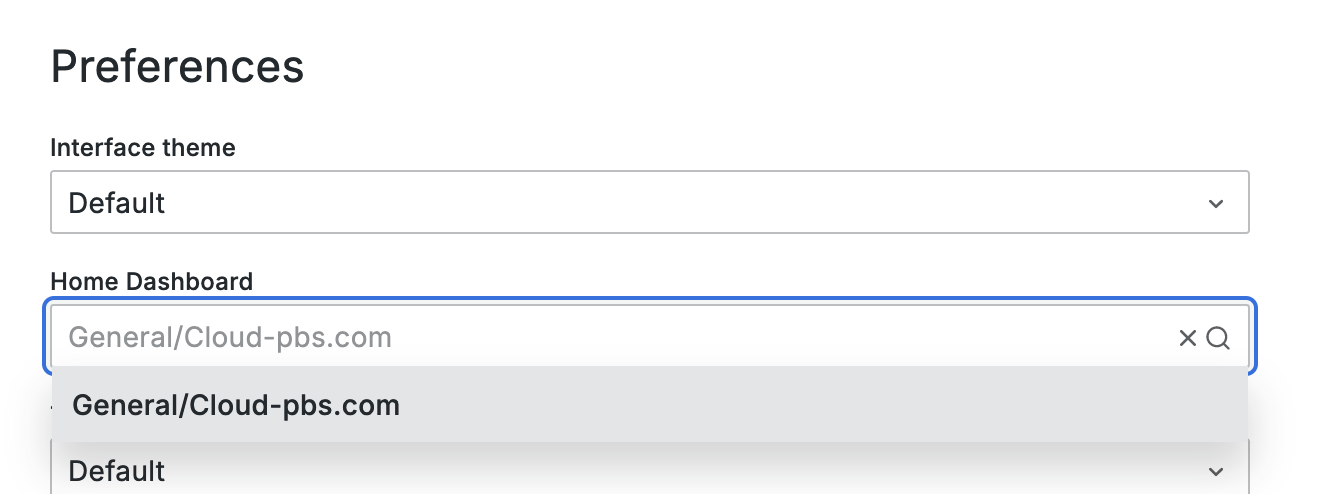The width and height of the screenshot is (1324, 494).
Task: Click the Default text in the lowest select box
Action: pyautogui.click(x=117, y=471)
